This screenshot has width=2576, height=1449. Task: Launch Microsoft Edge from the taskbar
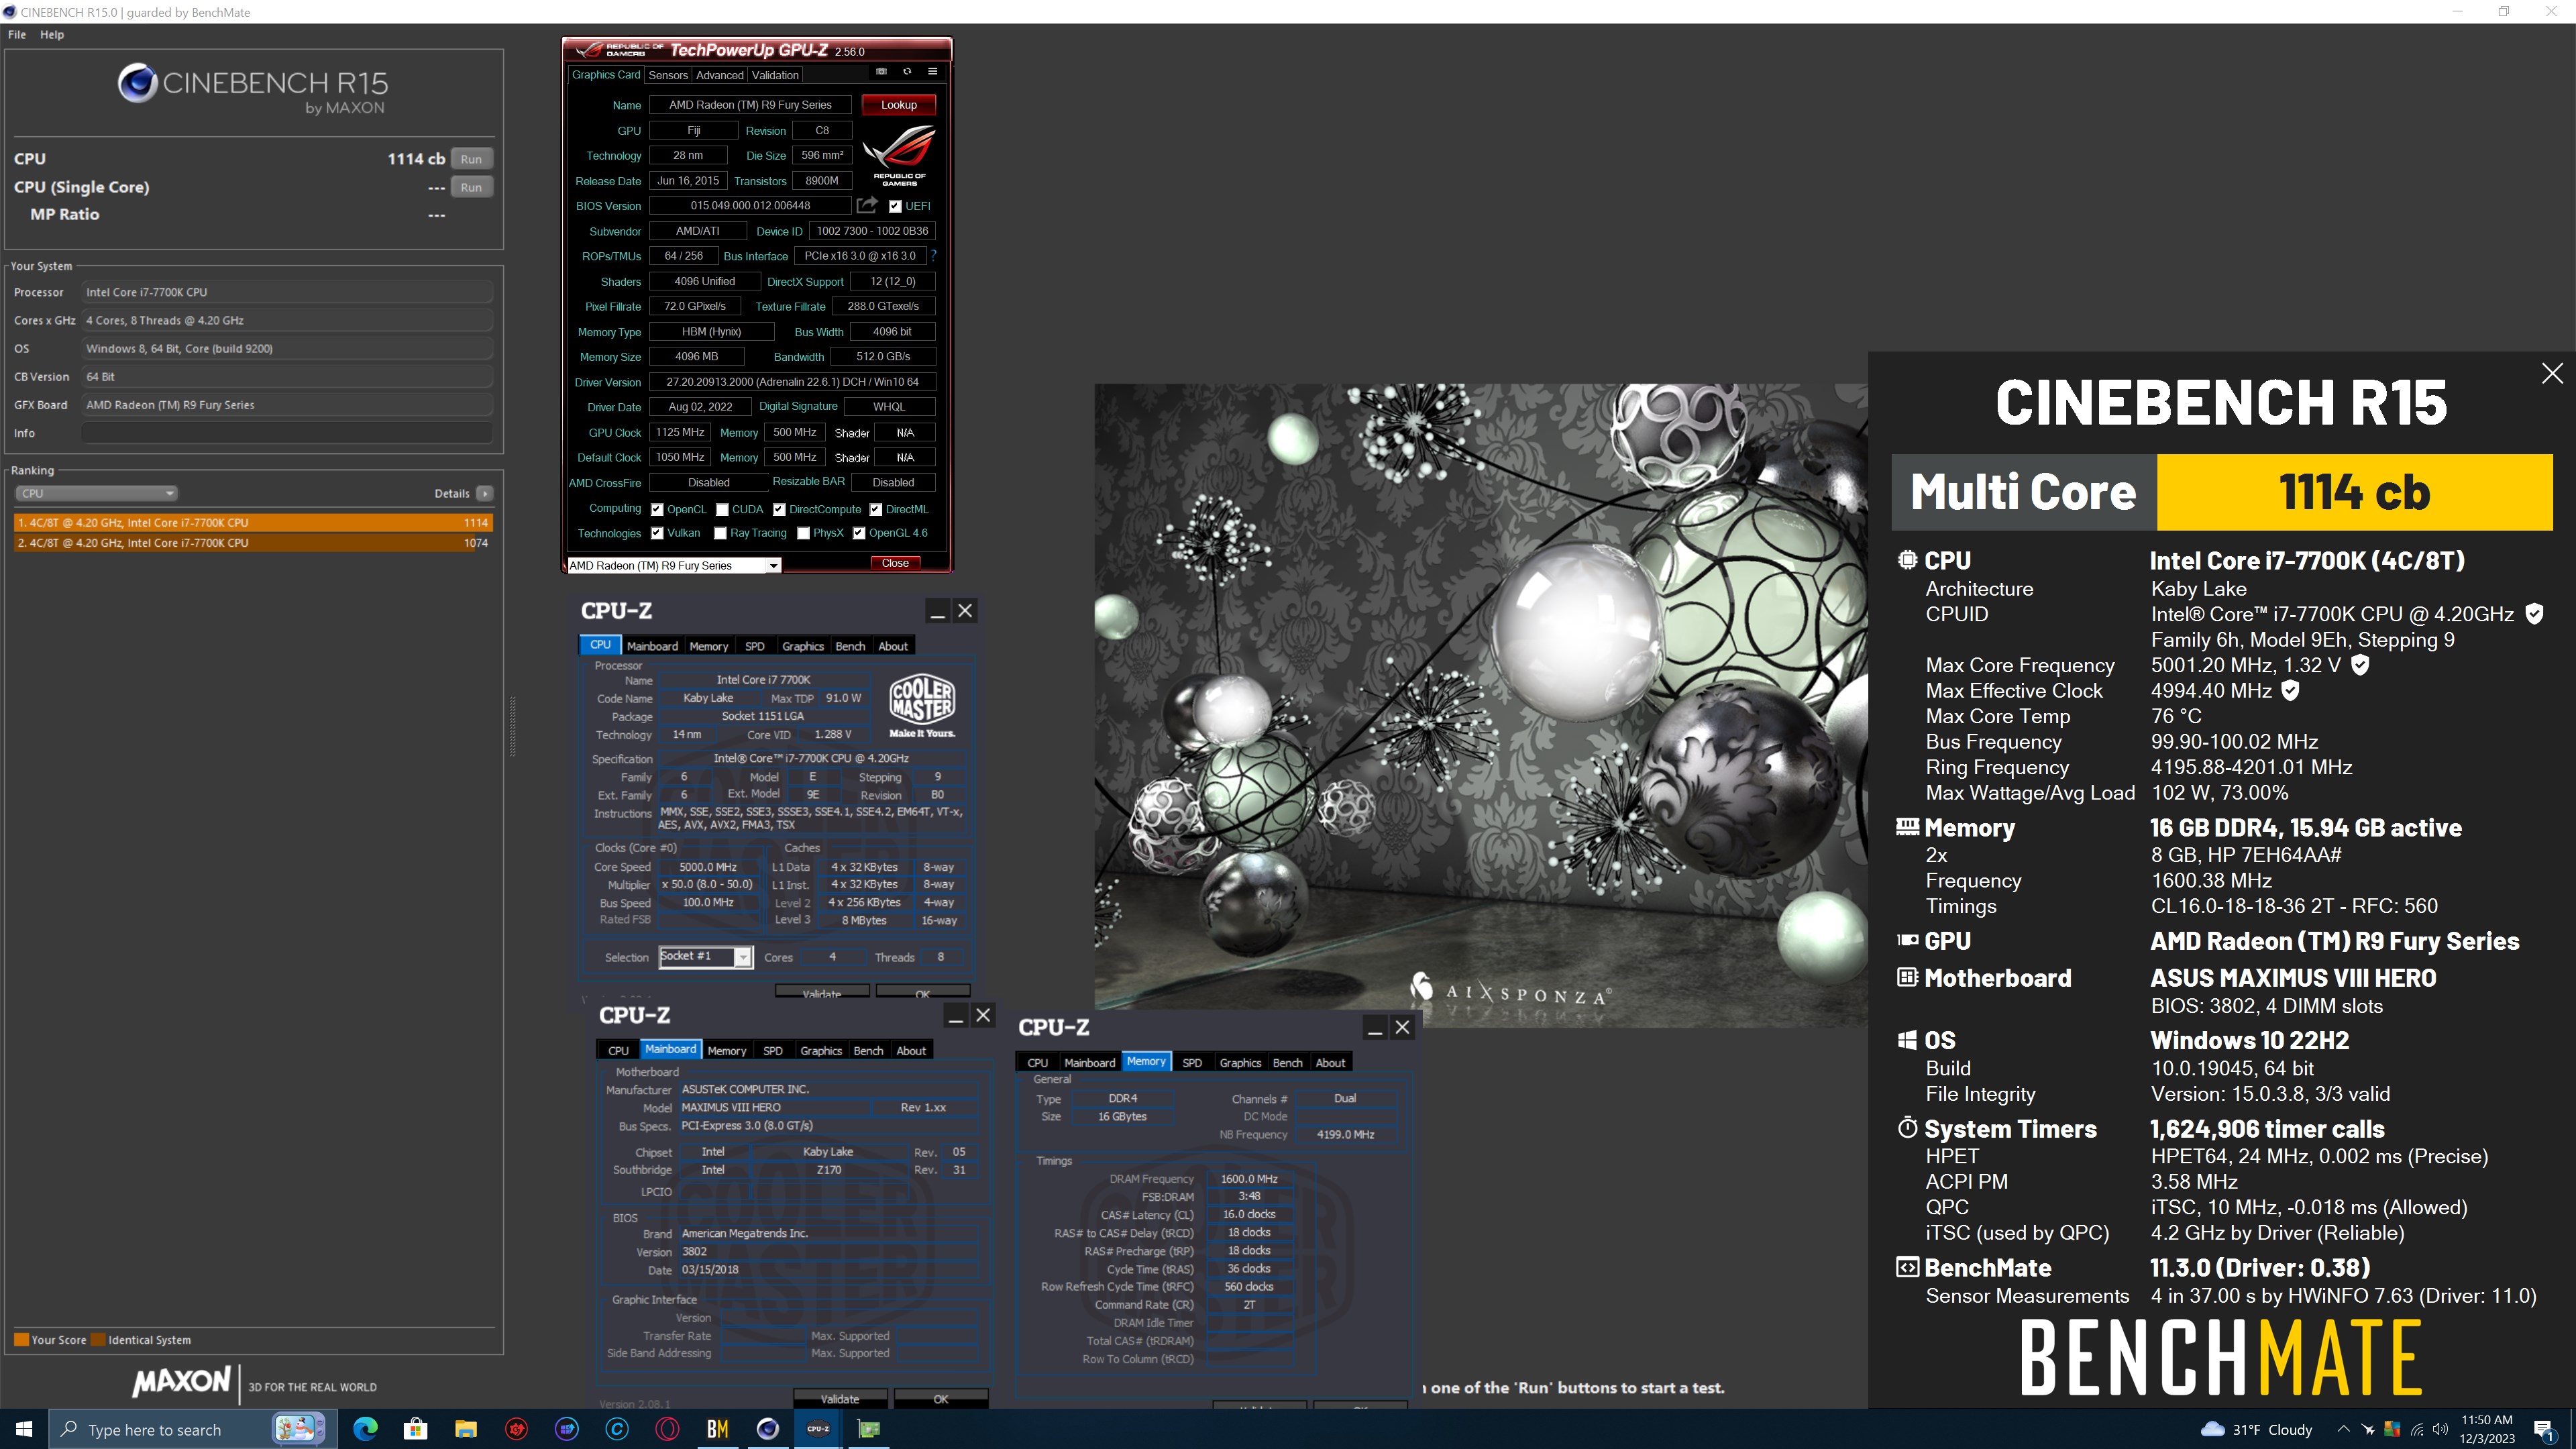tap(365, 1429)
